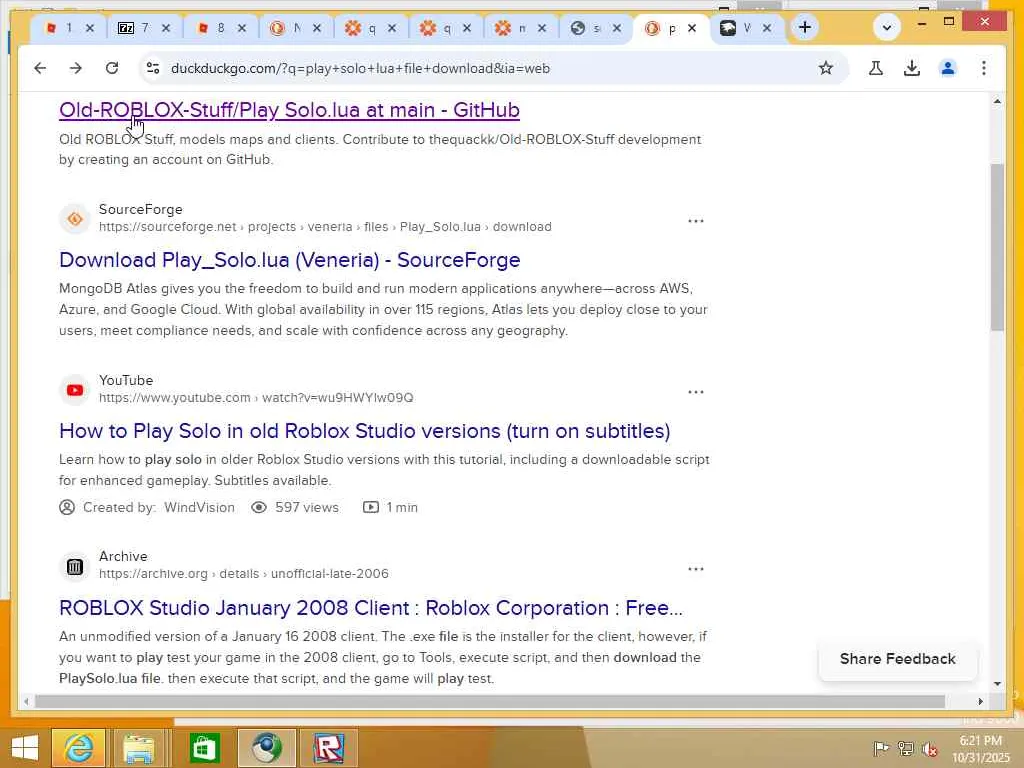1024x768 pixels.
Task: Open ROBLOX Studio January 2008 Client result
Action: click(x=370, y=608)
